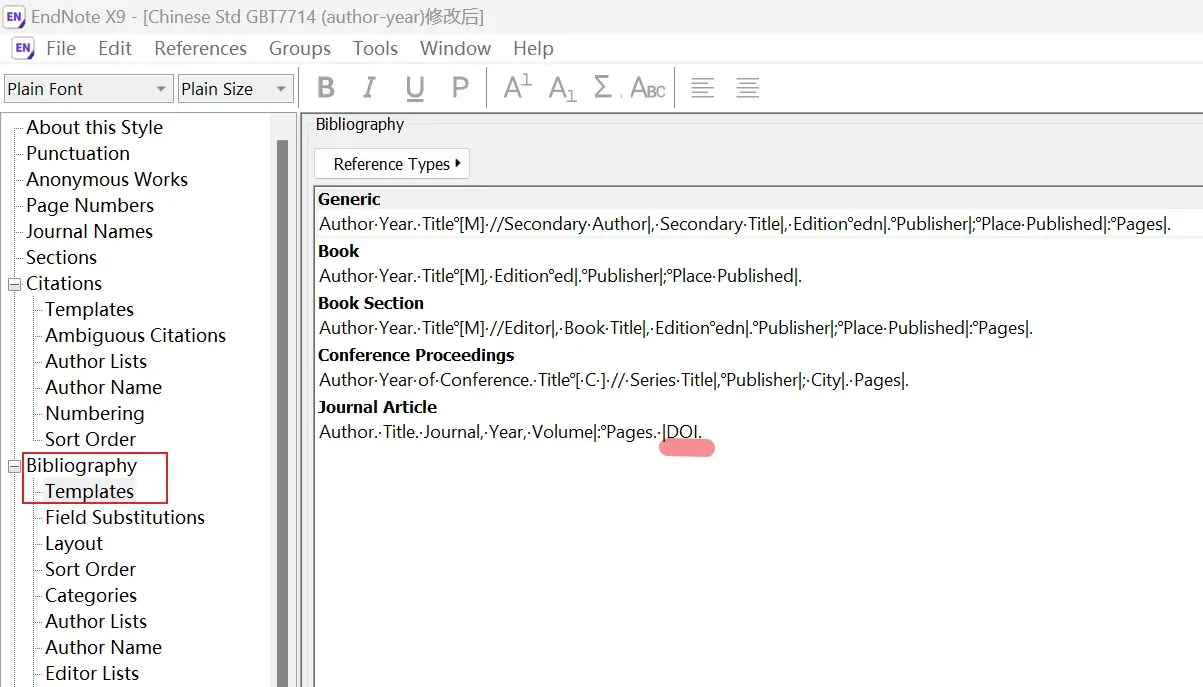This screenshot has height=687, width=1203.
Task: Select Categories in the tree
Action: [x=91, y=595]
